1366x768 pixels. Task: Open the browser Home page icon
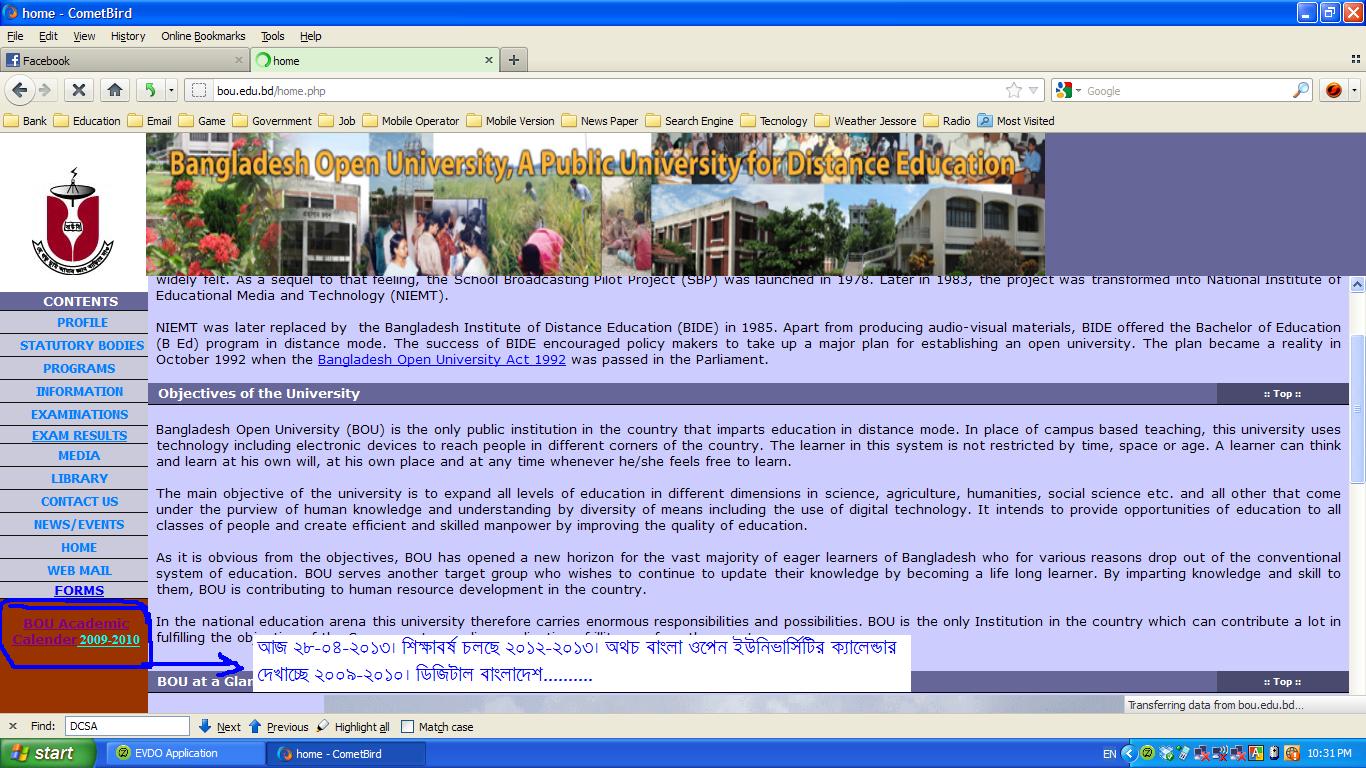click(115, 90)
